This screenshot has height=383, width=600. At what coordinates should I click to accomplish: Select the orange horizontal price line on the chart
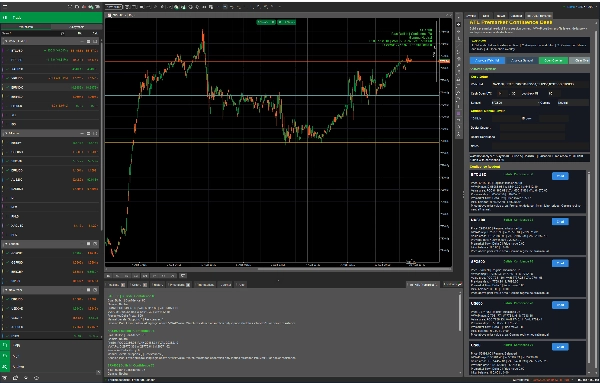click(x=272, y=61)
